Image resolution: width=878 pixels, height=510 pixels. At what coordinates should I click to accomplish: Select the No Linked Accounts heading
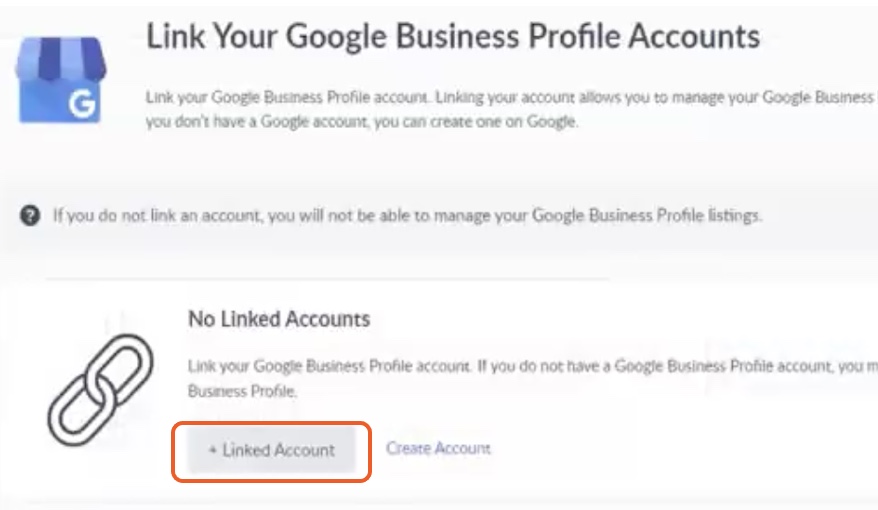coord(279,319)
